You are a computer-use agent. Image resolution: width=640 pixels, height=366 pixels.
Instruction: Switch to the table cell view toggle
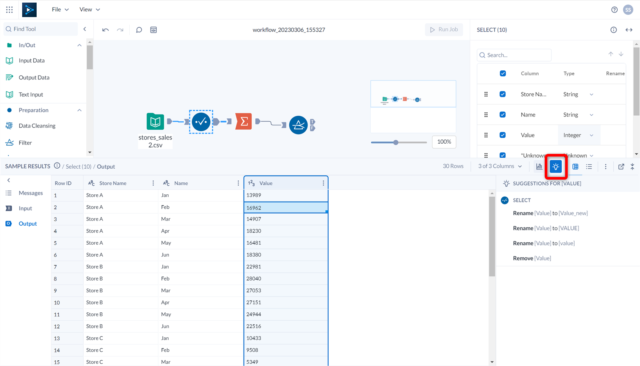575,166
